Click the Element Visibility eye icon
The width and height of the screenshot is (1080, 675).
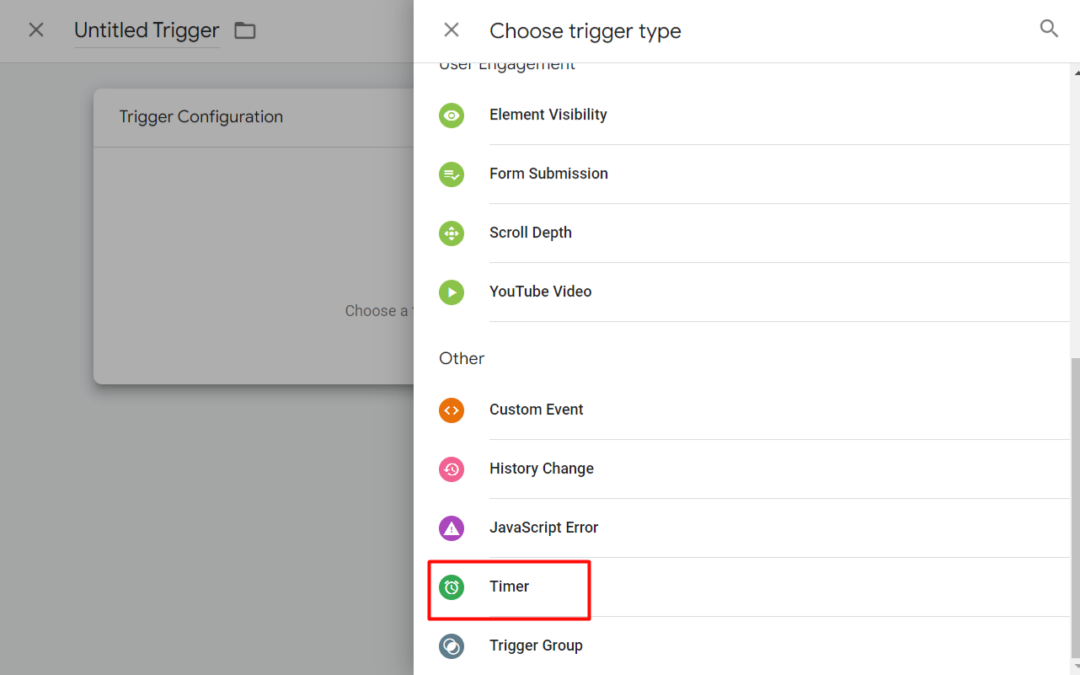tap(451, 115)
